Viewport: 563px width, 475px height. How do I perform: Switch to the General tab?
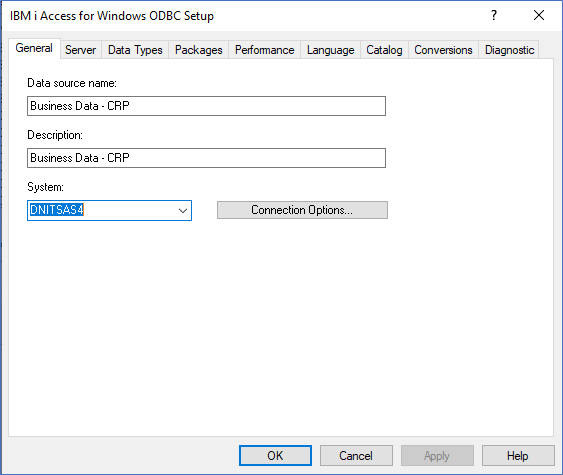point(34,48)
